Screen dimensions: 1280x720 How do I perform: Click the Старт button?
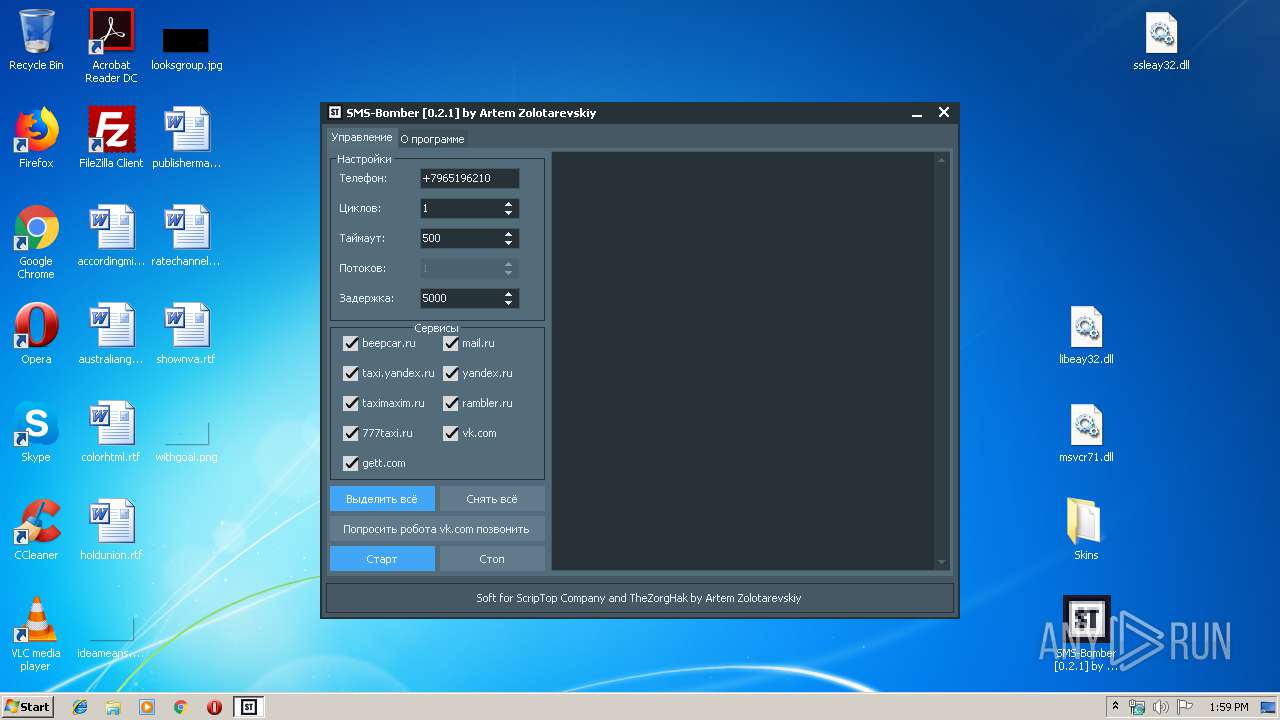[382, 559]
